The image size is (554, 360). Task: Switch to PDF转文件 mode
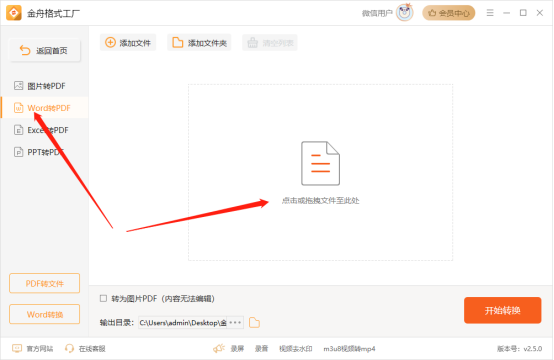tap(45, 283)
